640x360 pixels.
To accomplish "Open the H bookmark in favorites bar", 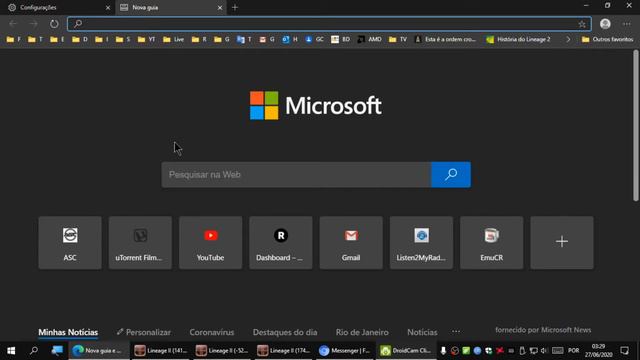I will click(x=290, y=39).
